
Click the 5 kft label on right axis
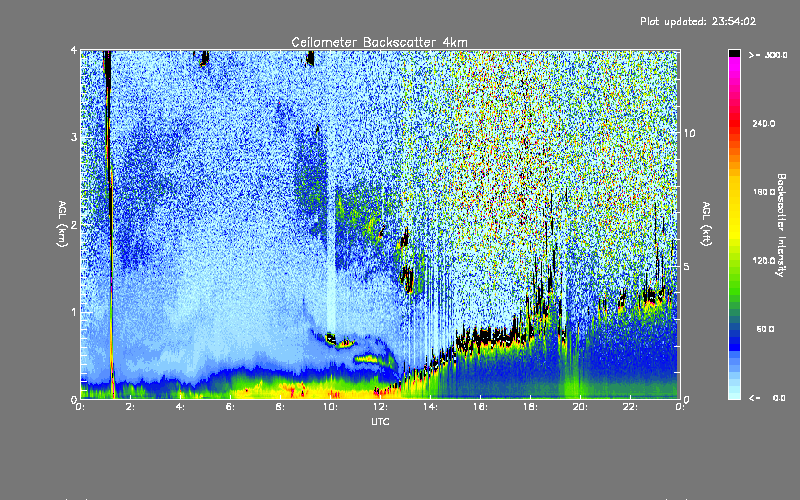(687, 266)
